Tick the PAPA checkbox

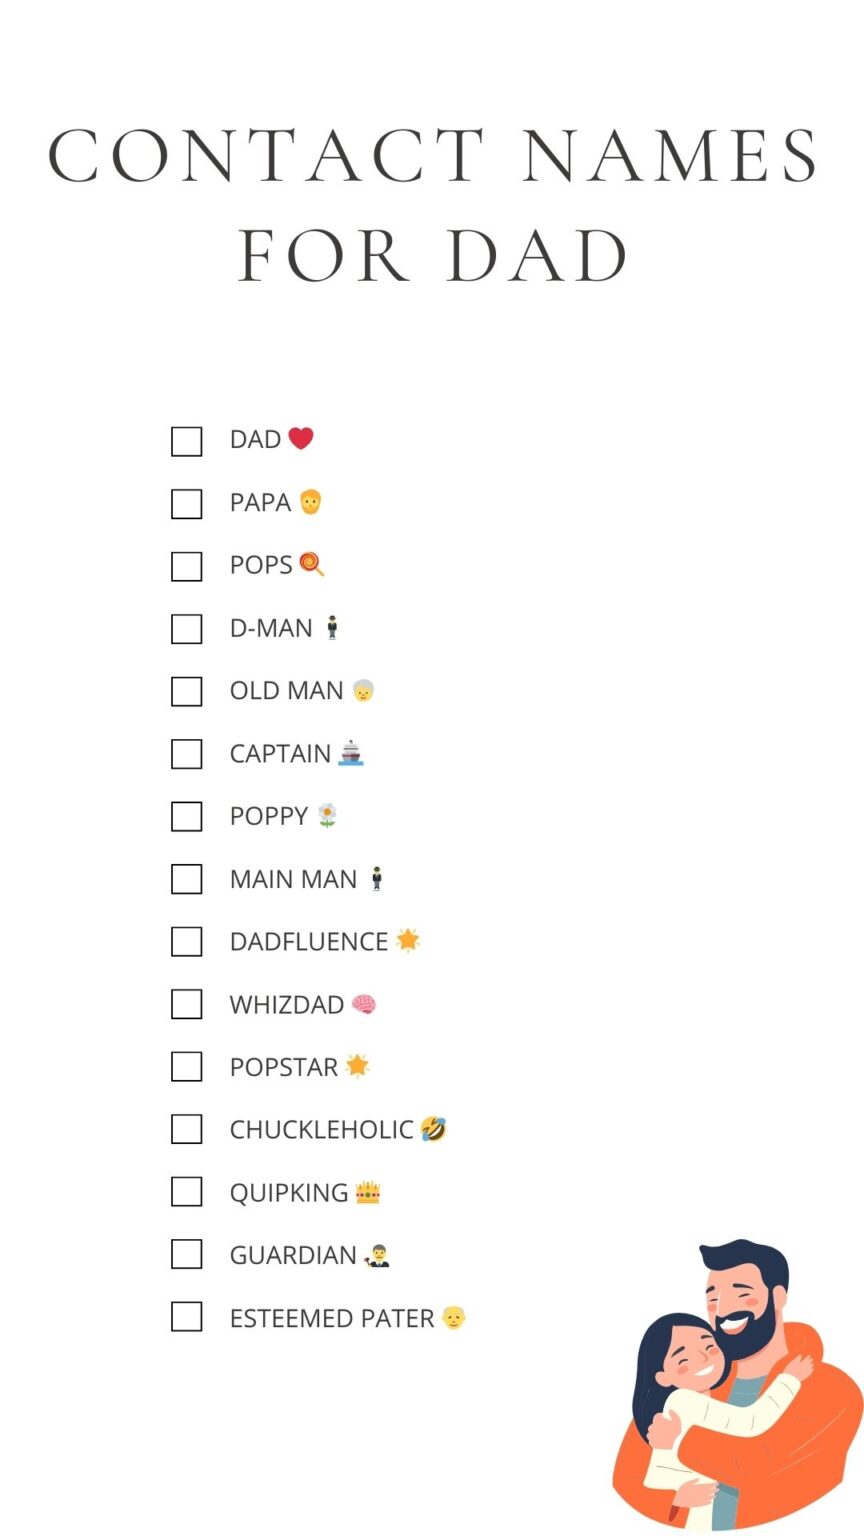pyautogui.click(x=187, y=504)
